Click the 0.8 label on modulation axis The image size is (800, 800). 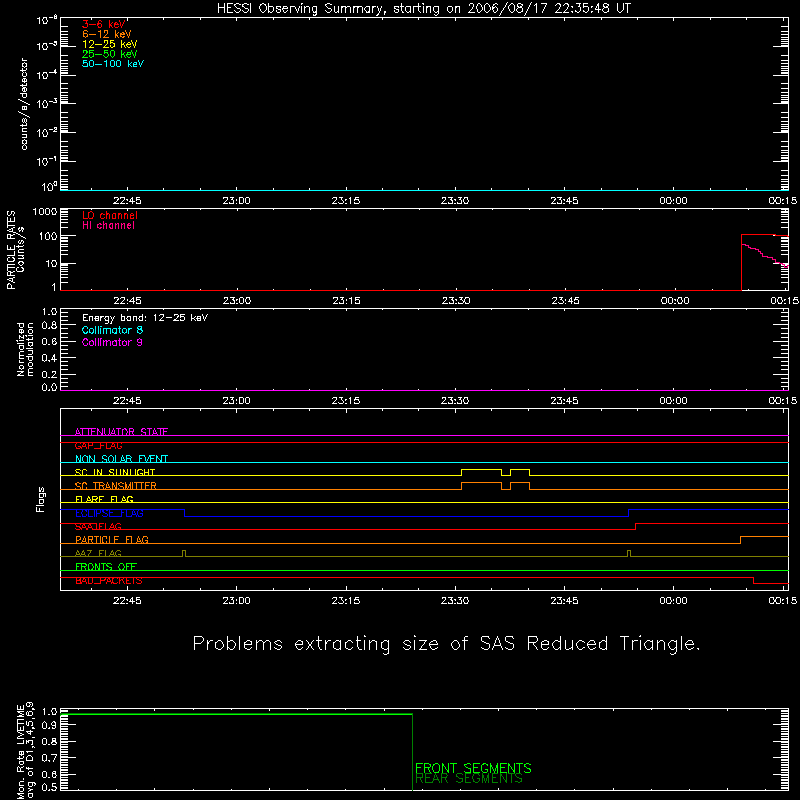point(49,326)
